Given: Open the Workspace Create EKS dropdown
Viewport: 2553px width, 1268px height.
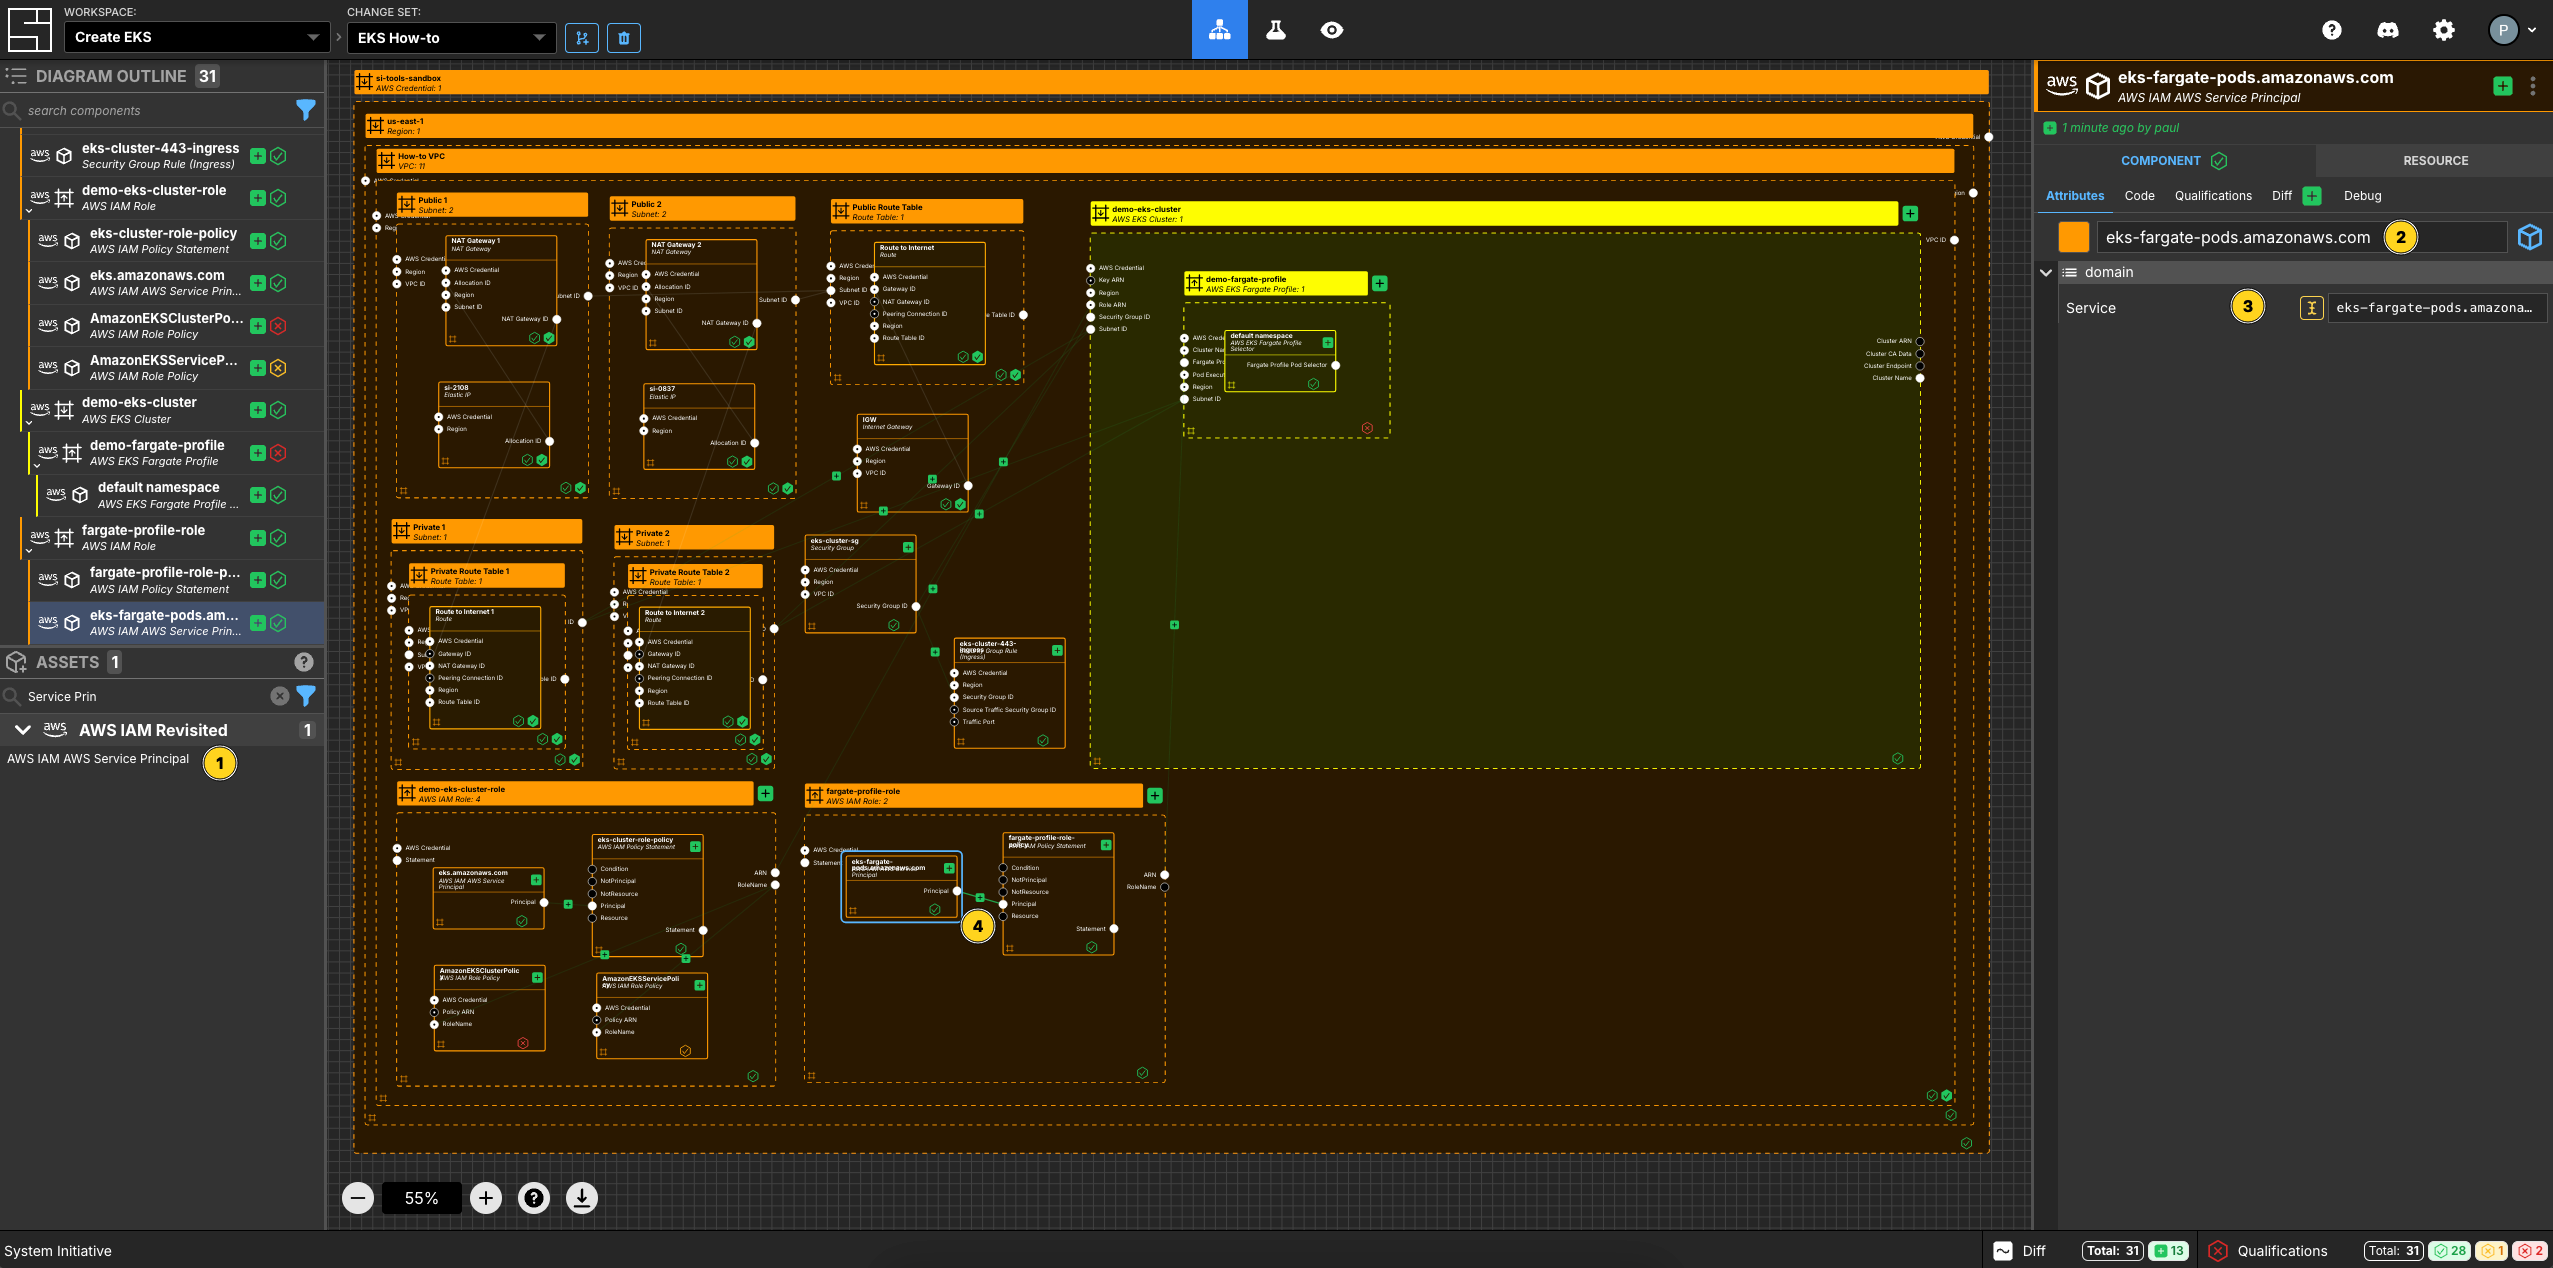Looking at the screenshot, I should pos(197,38).
